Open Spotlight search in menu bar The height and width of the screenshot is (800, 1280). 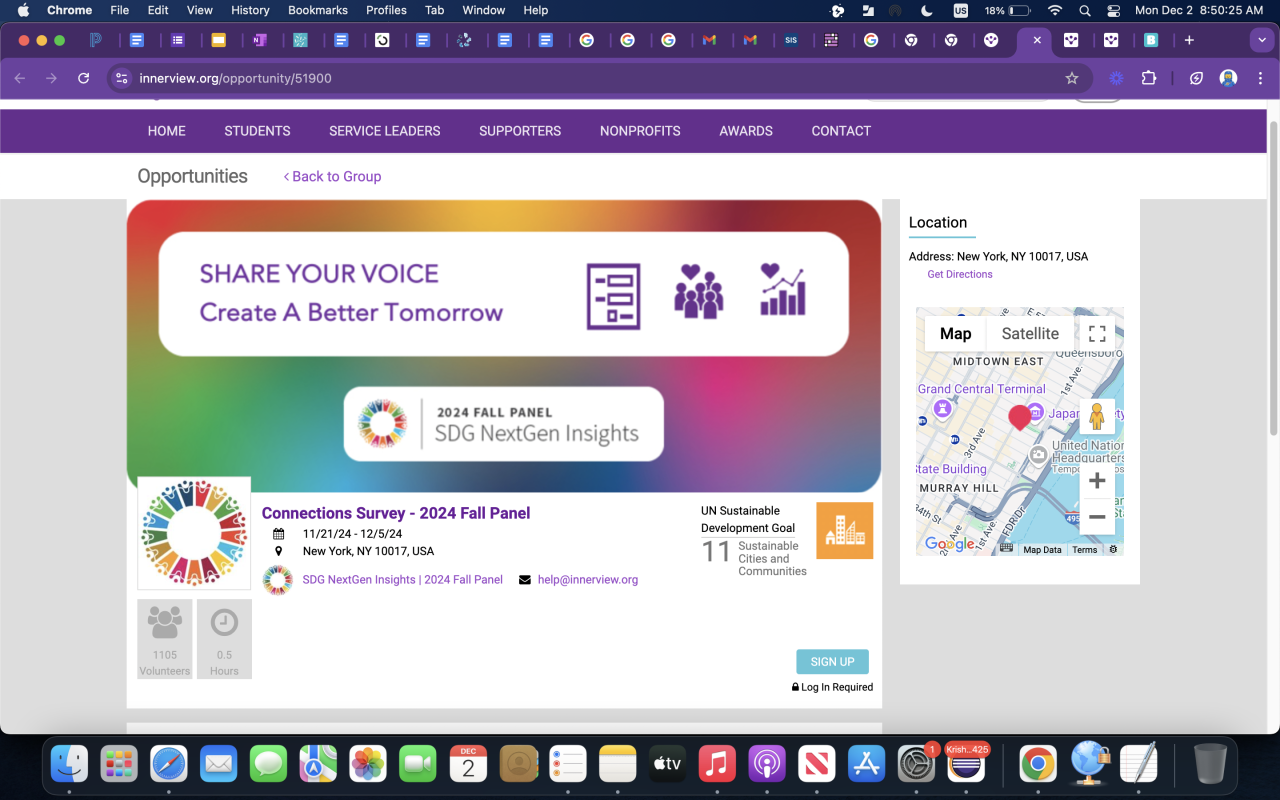point(1085,10)
